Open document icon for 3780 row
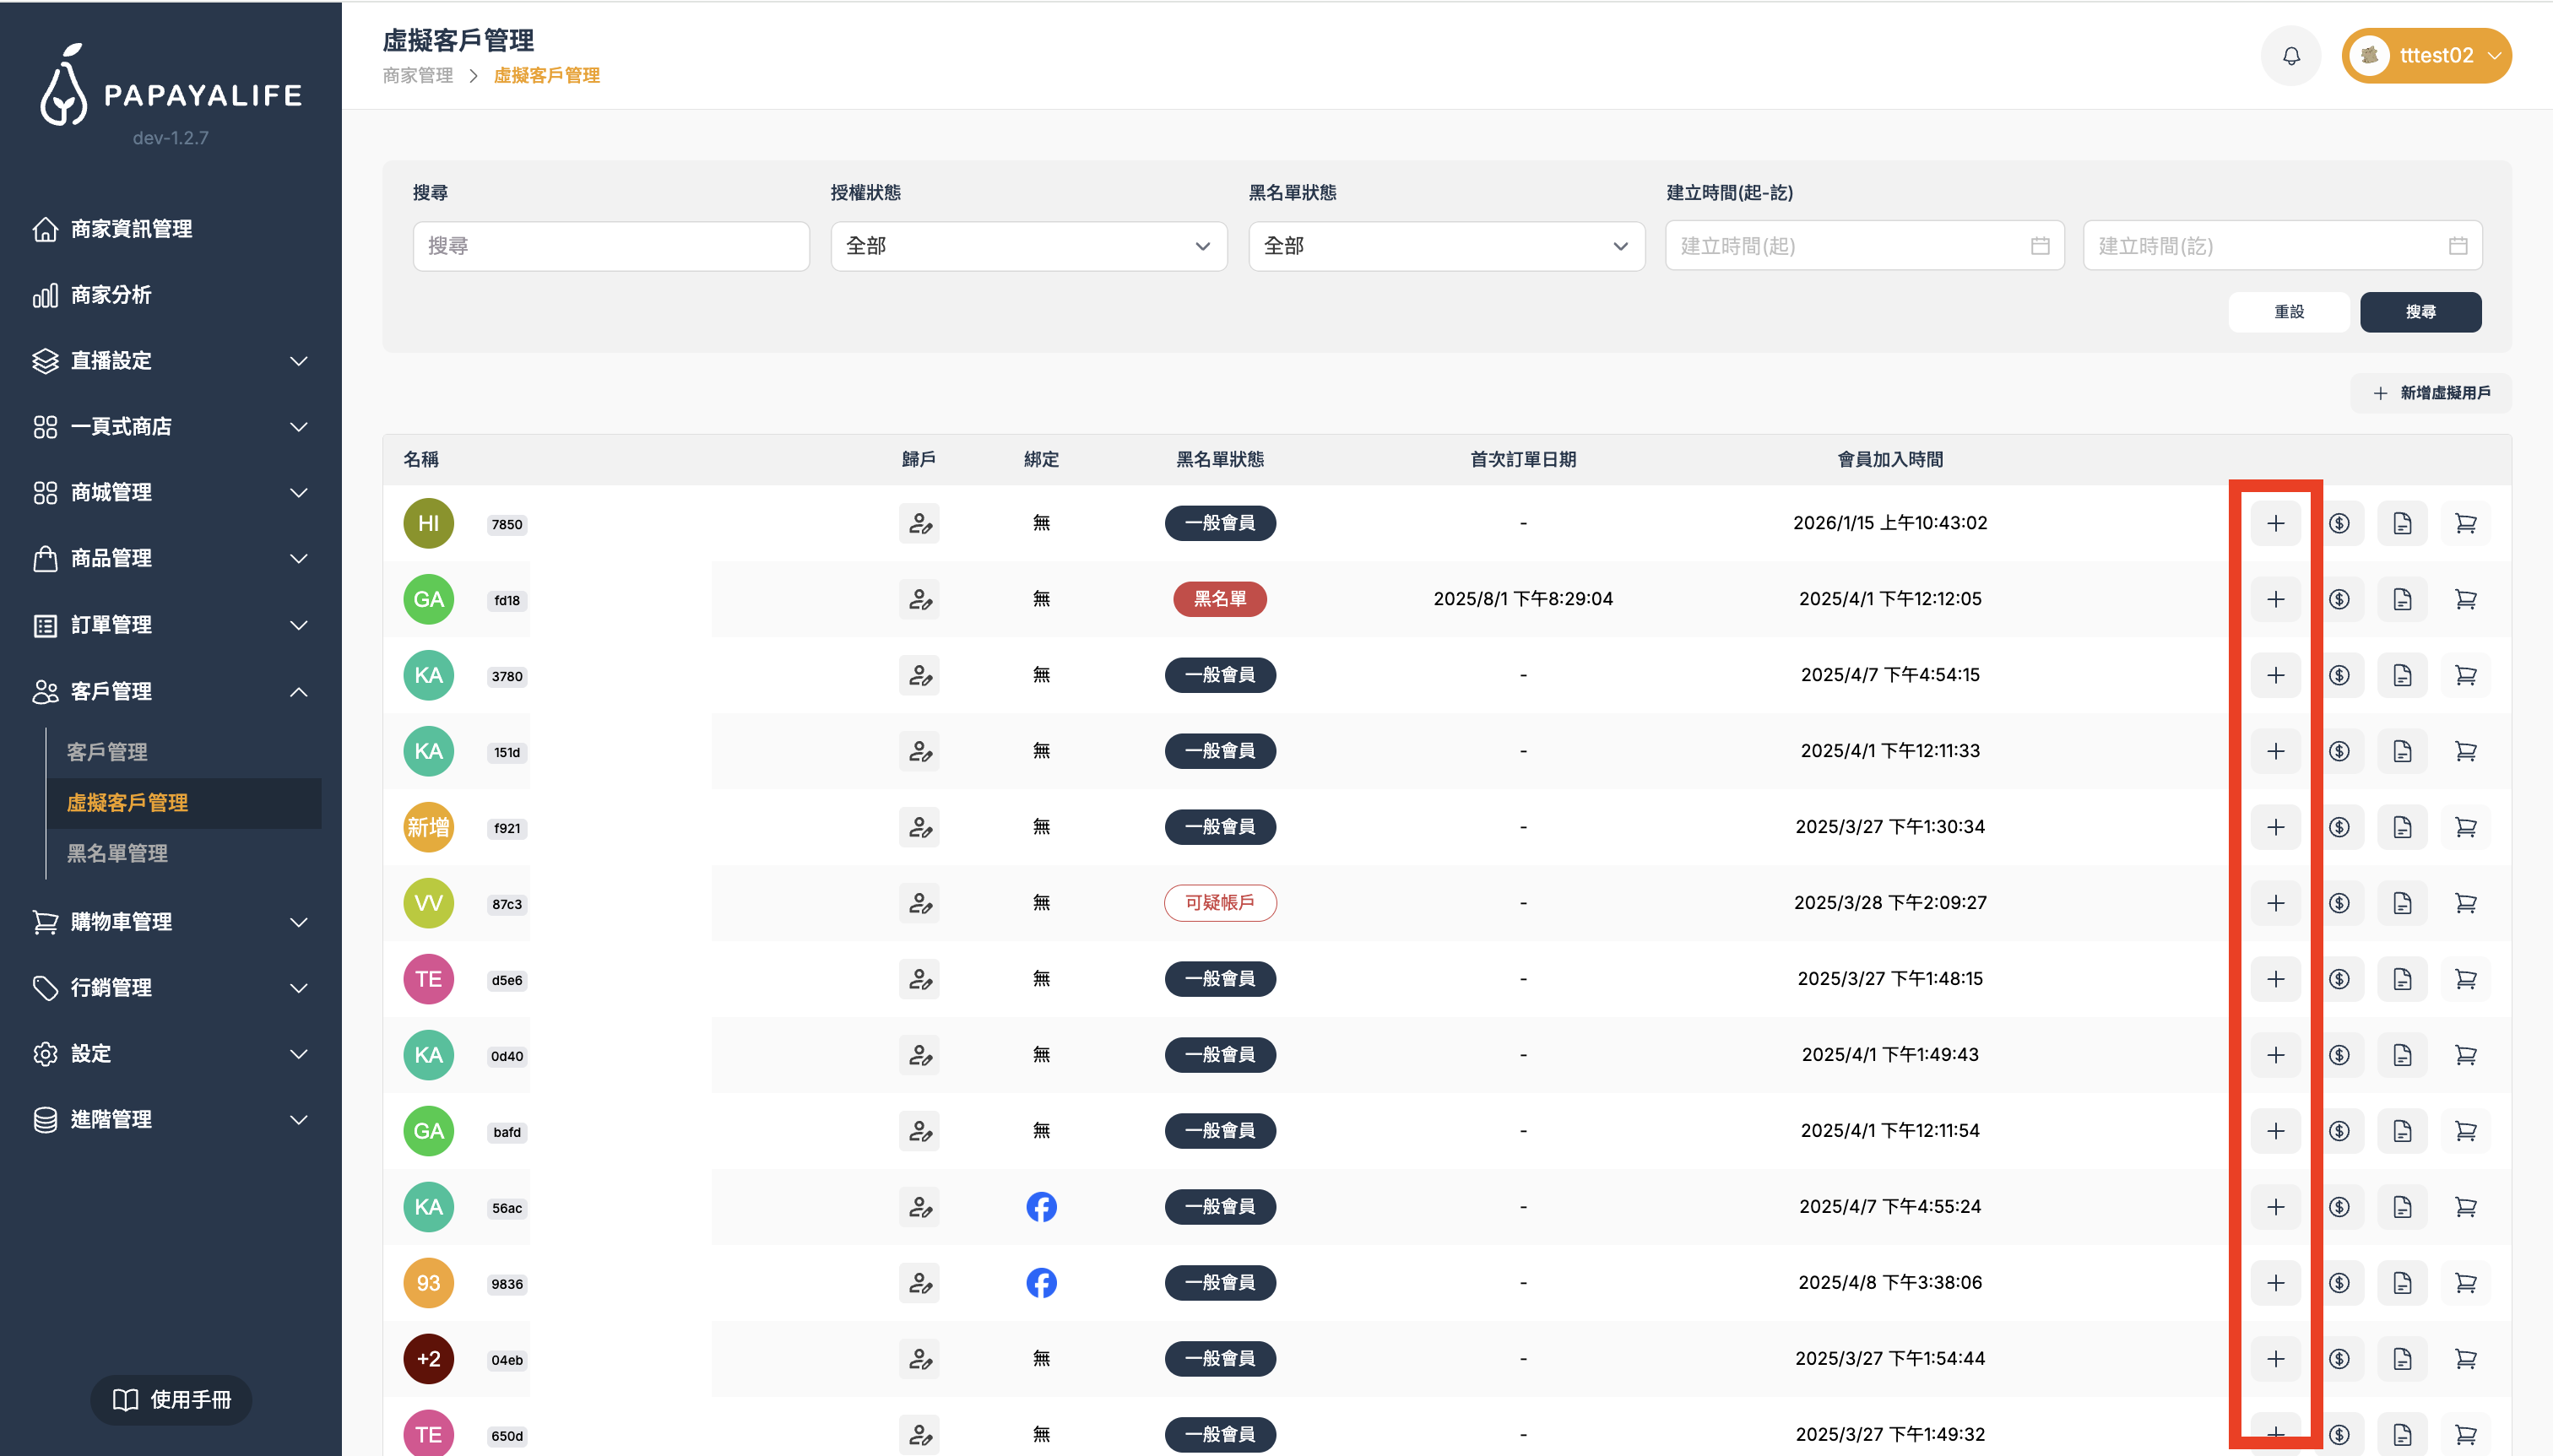Screen dimensions: 2553x1456 pos(2401,675)
